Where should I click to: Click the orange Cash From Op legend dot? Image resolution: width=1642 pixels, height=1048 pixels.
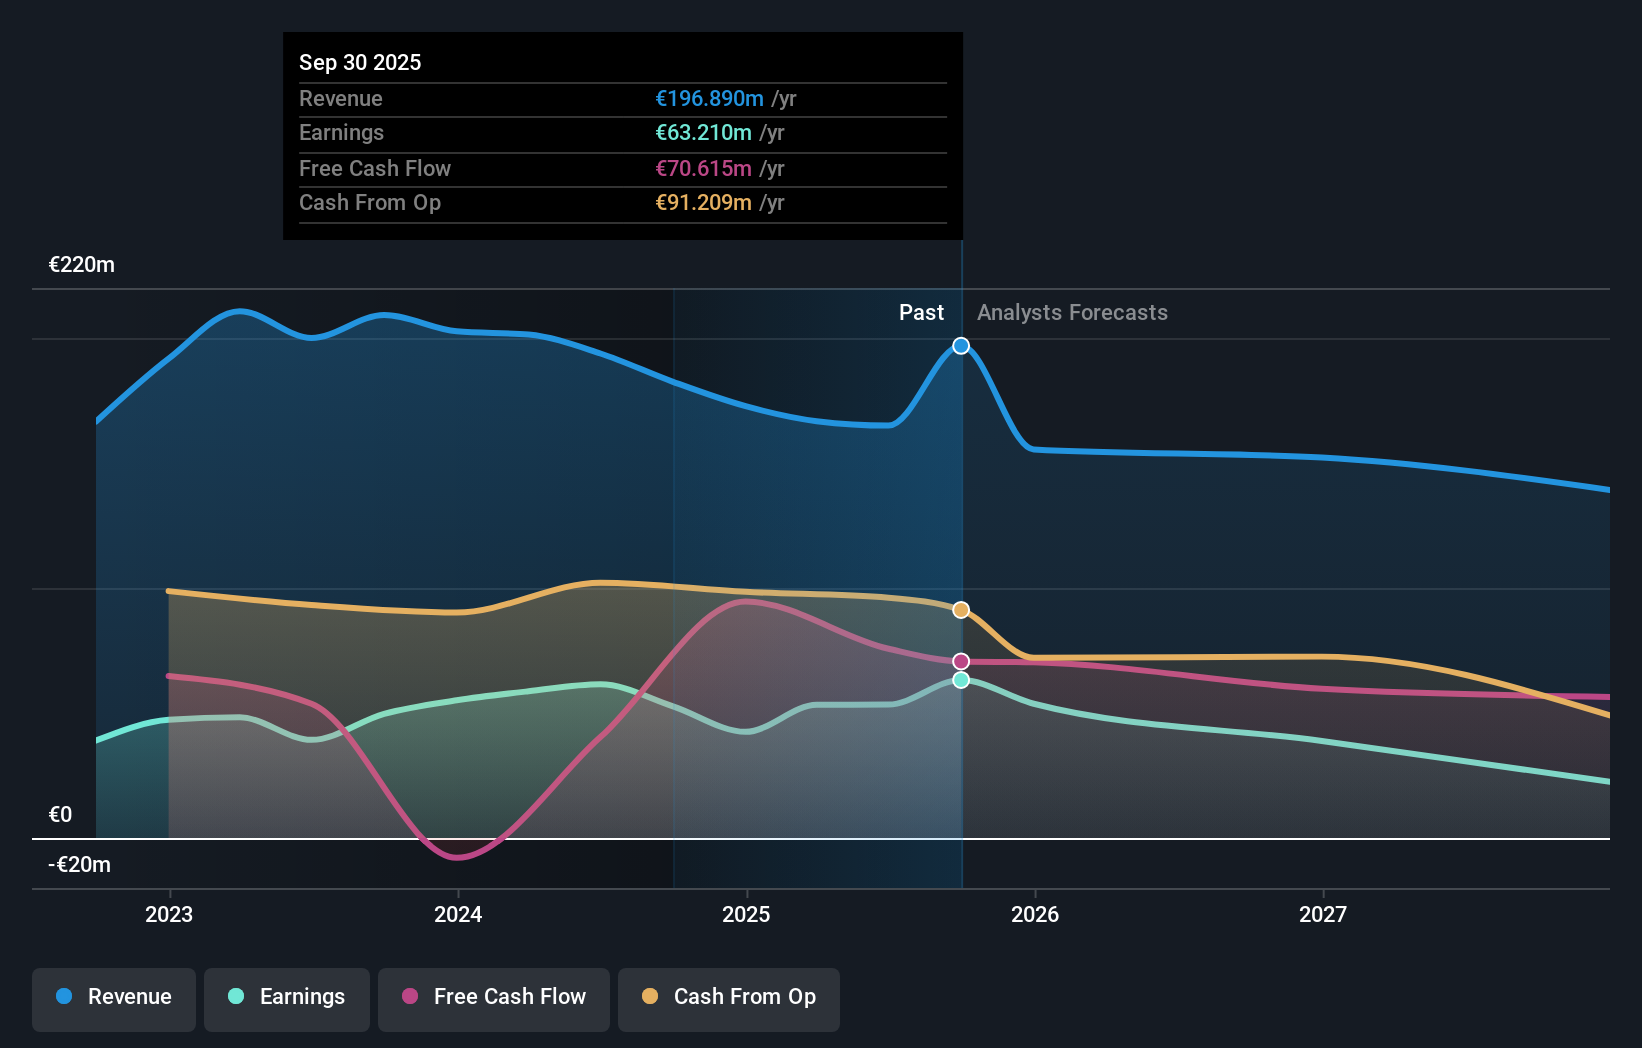point(650,997)
